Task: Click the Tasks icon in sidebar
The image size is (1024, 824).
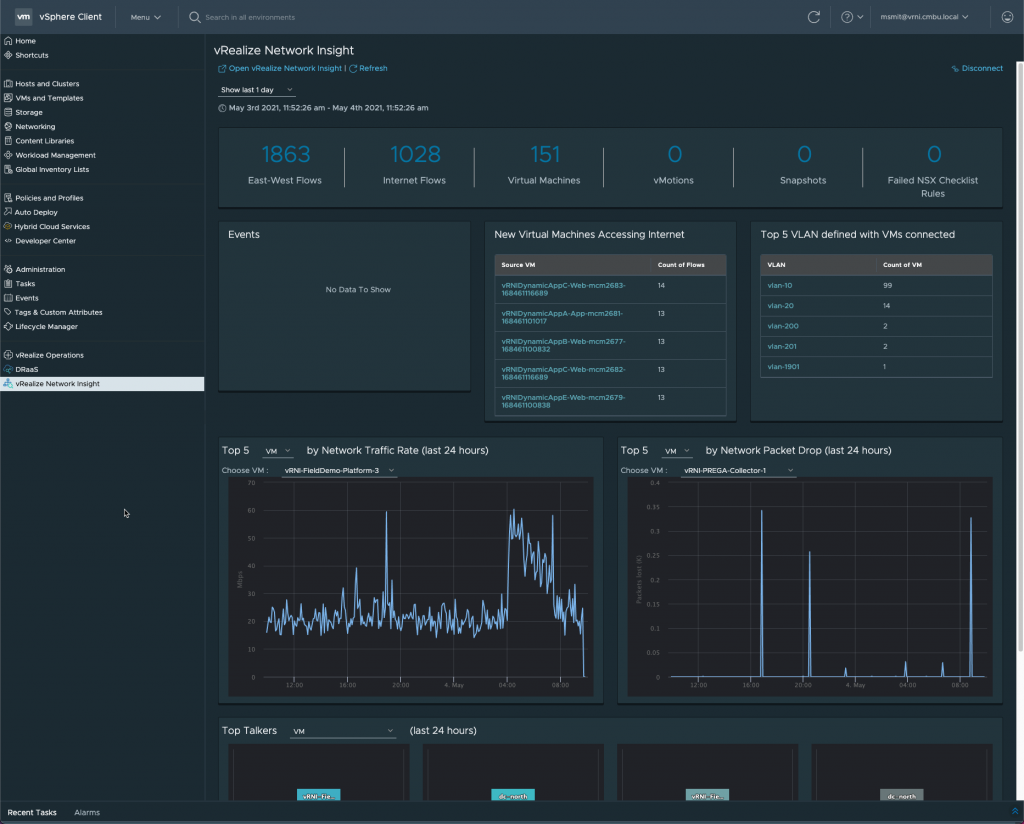Action: [x=8, y=283]
